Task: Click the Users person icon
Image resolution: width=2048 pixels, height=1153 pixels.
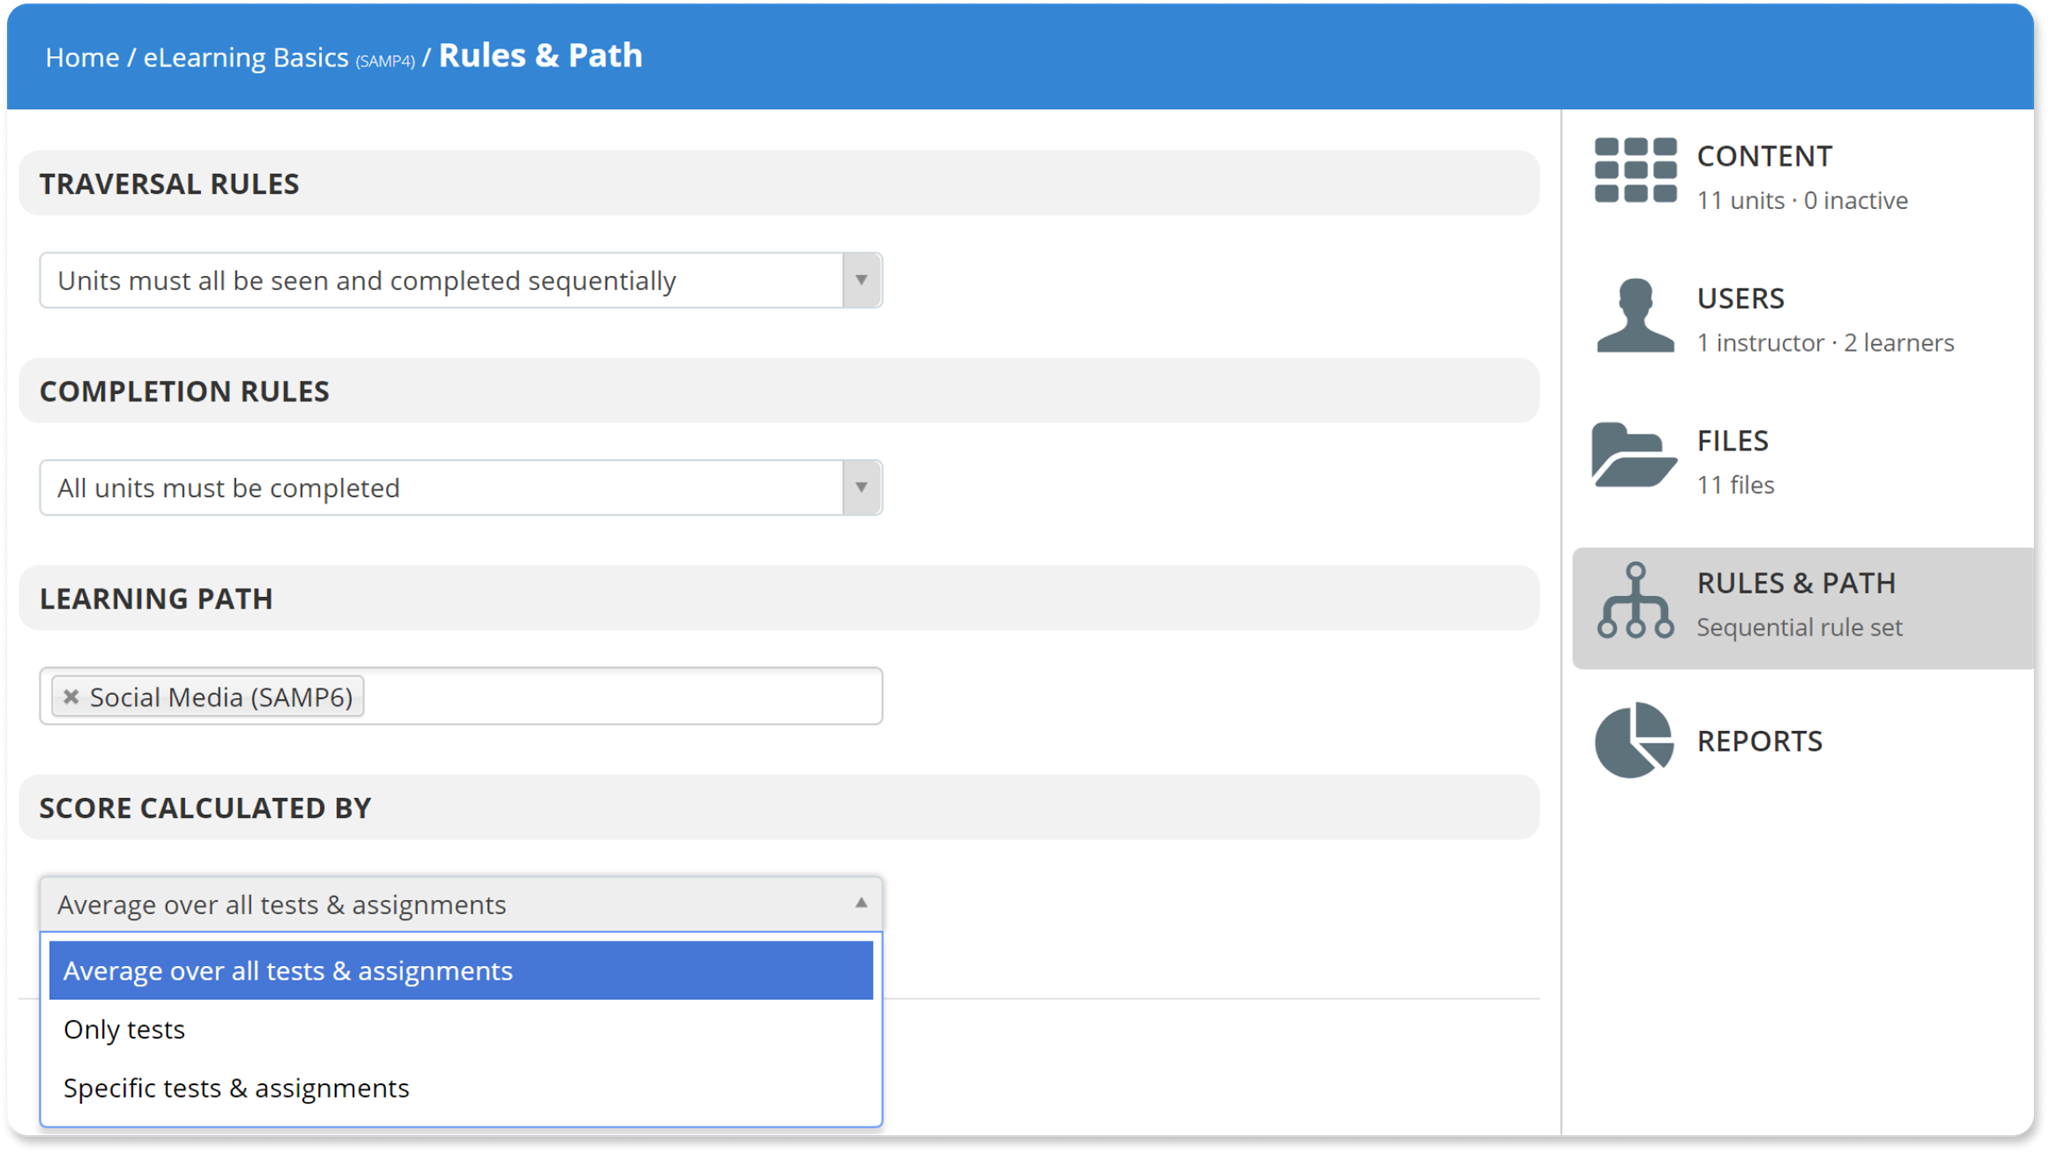Action: pos(1634,315)
